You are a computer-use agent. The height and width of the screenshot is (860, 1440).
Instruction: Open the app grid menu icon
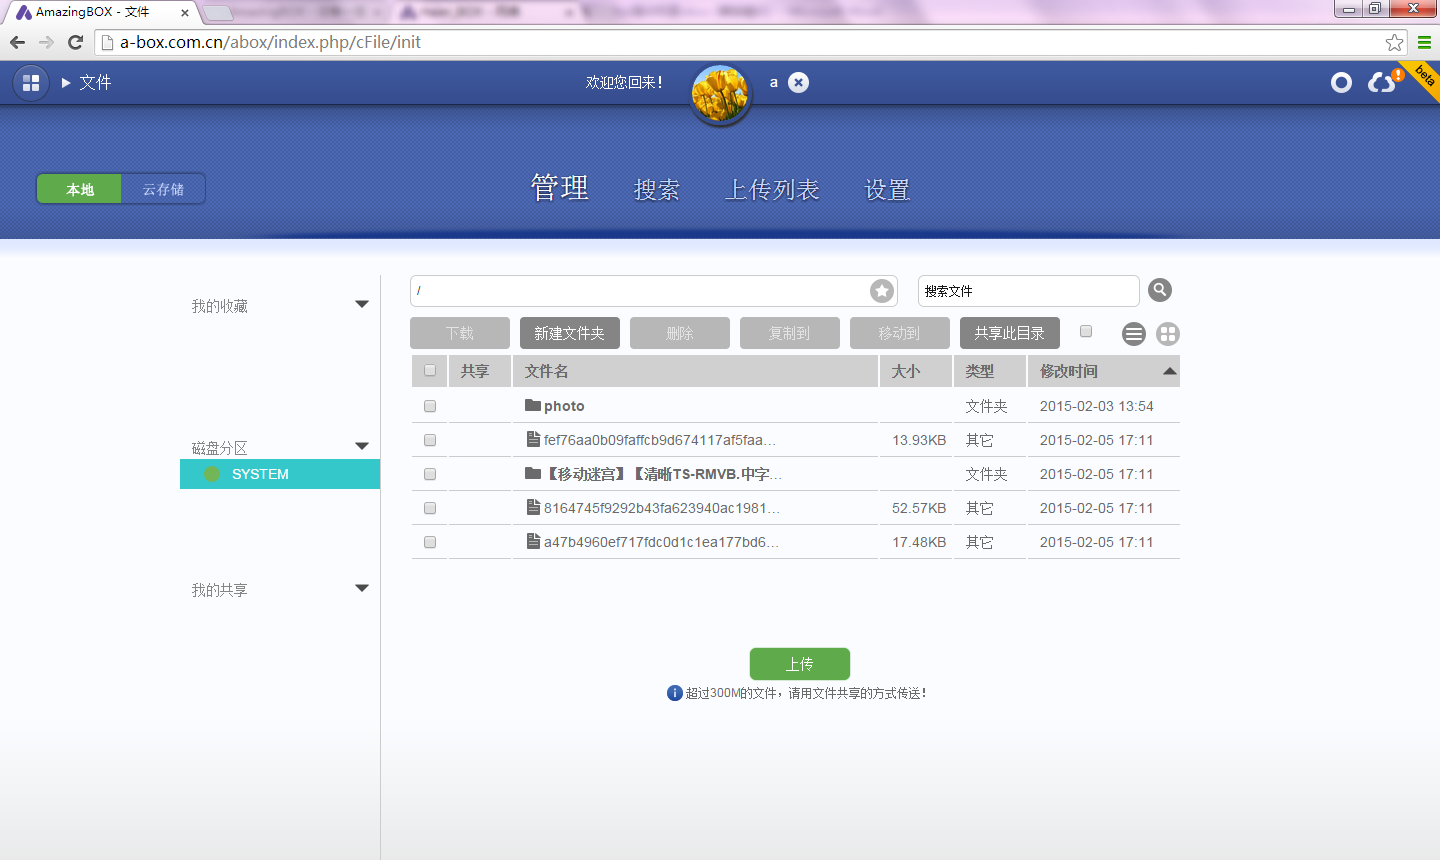[31, 83]
